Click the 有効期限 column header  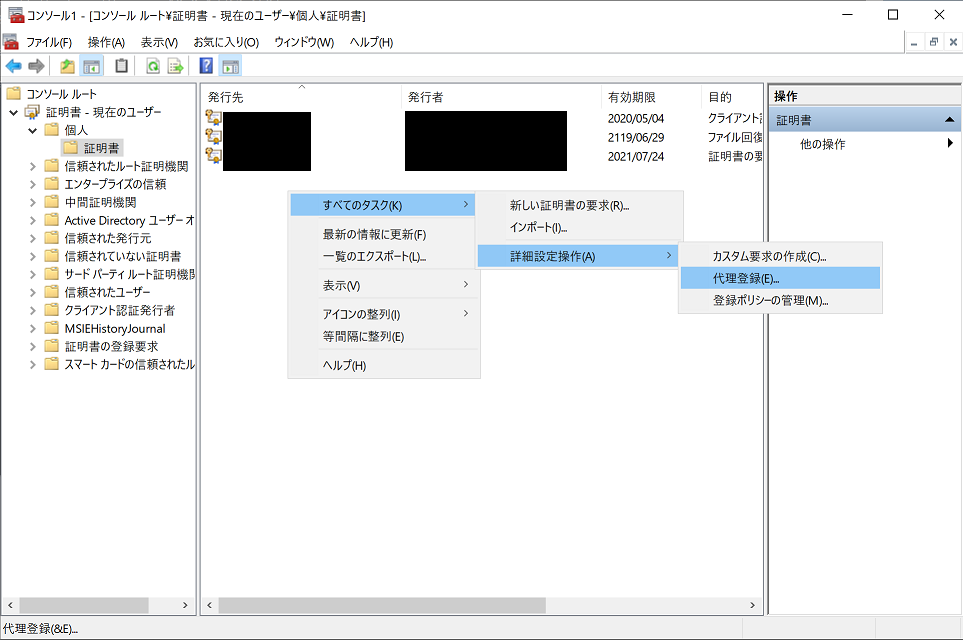[x=632, y=97]
